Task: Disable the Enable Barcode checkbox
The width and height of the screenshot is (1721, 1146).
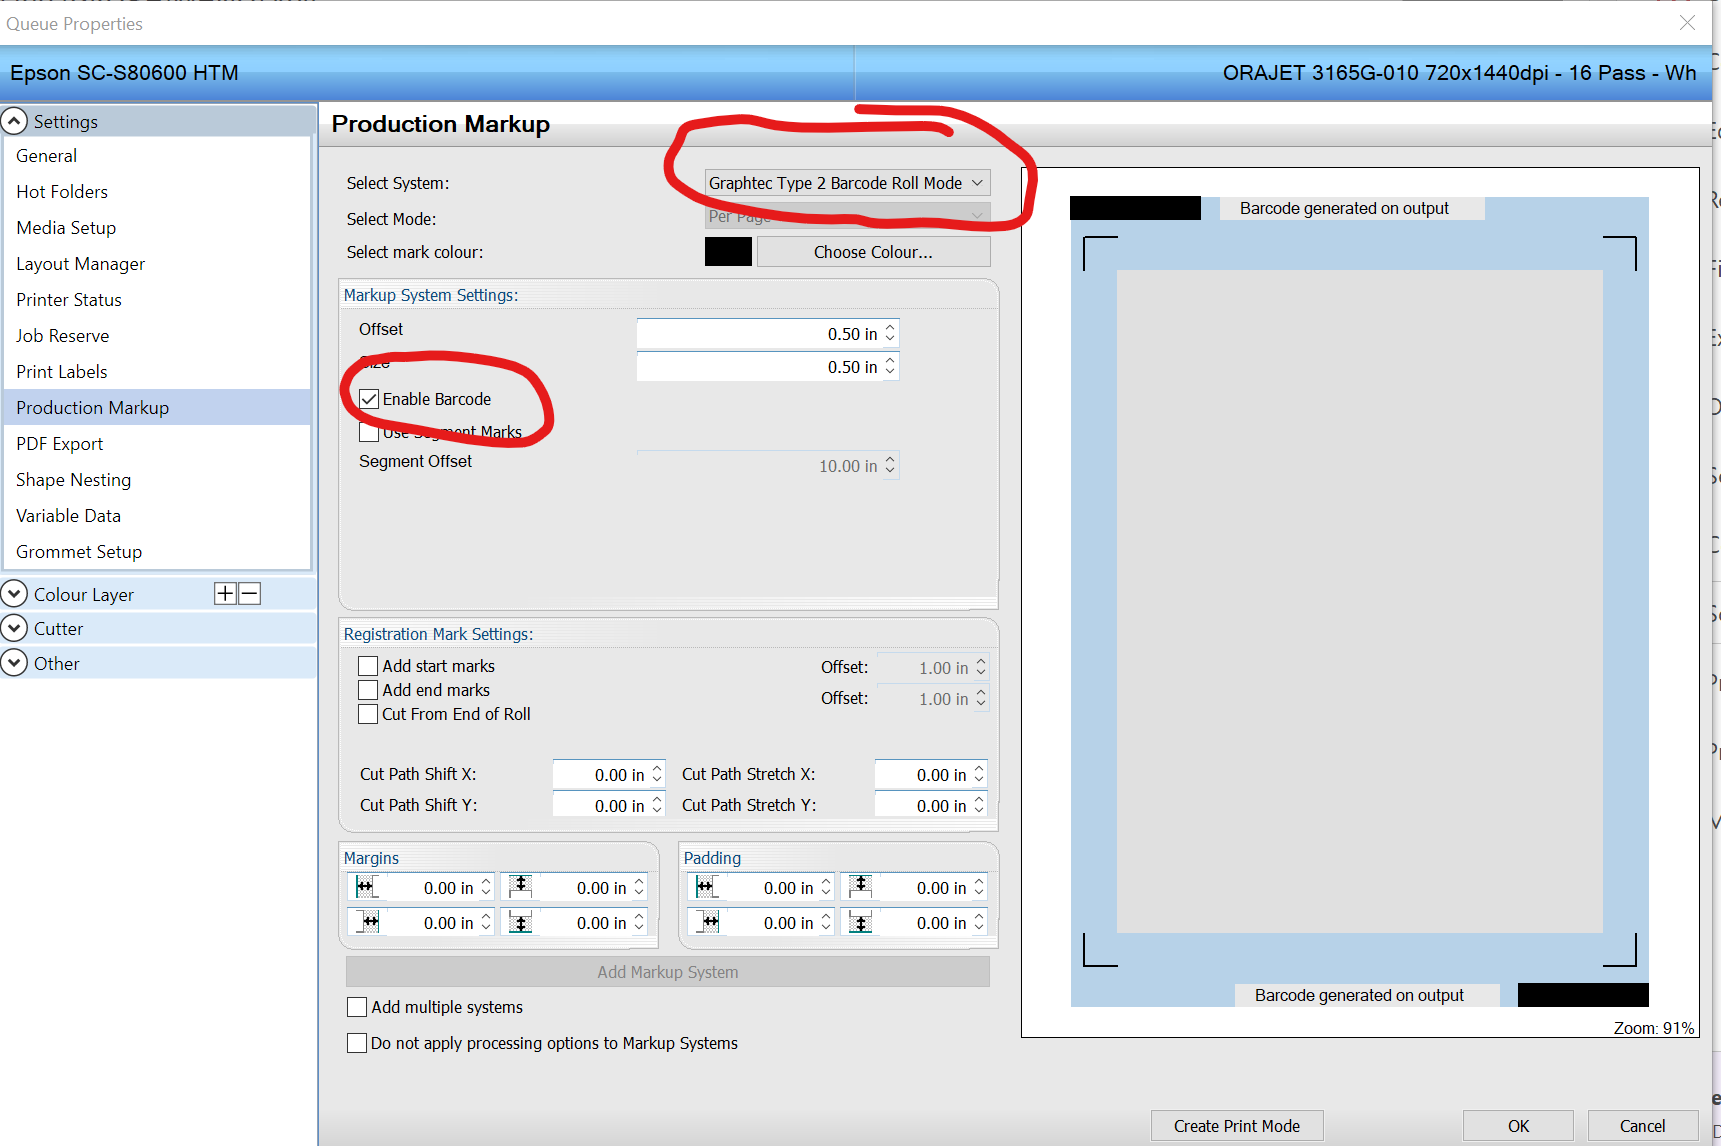Action: [369, 398]
